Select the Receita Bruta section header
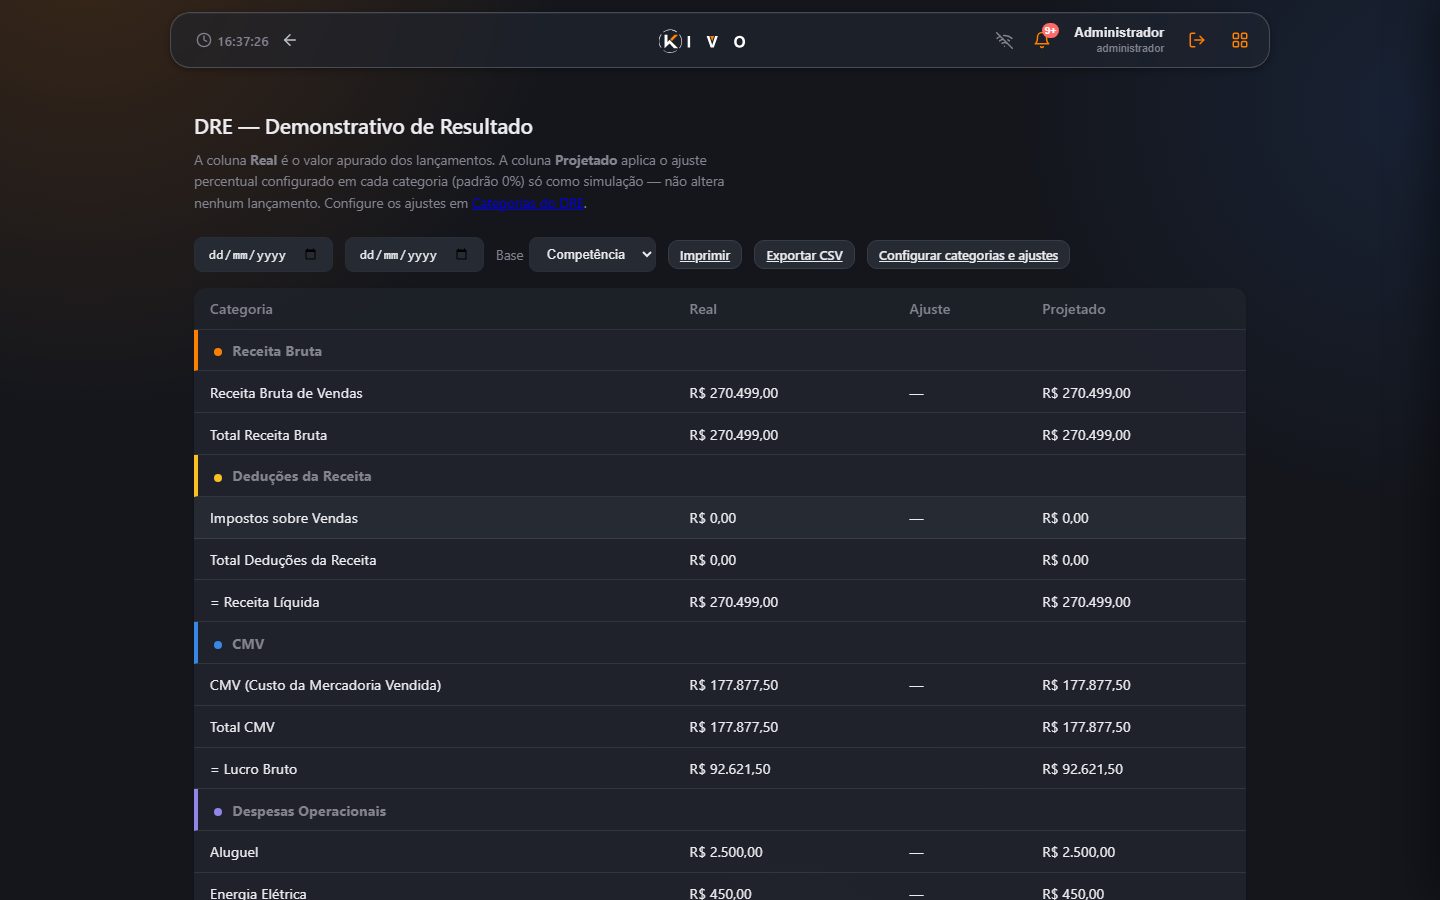This screenshot has width=1440, height=900. [x=721, y=351]
